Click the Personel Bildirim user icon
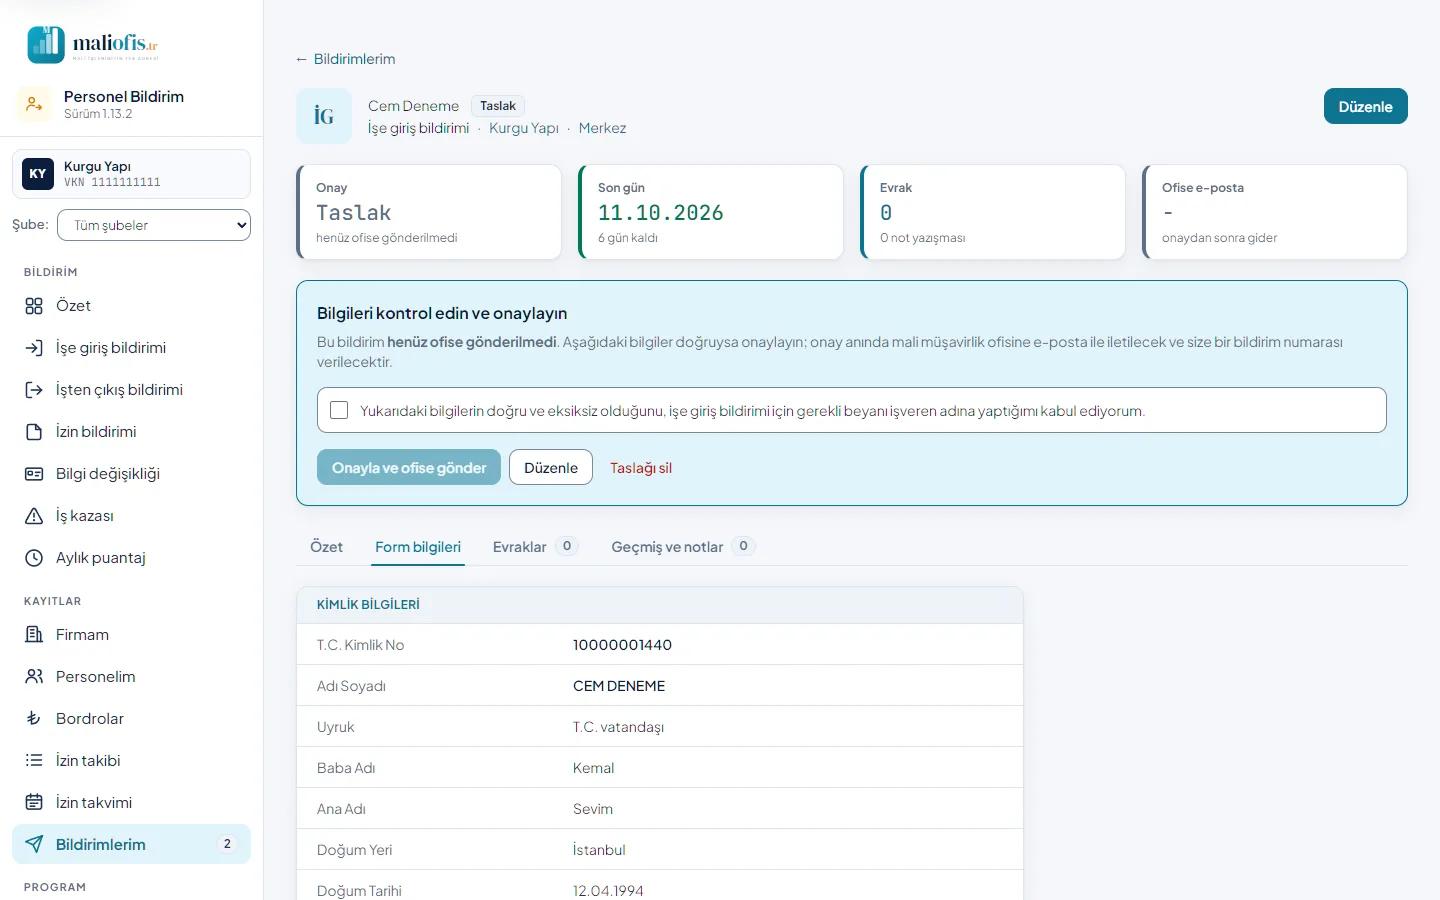This screenshot has width=1440, height=900. point(34,104)
